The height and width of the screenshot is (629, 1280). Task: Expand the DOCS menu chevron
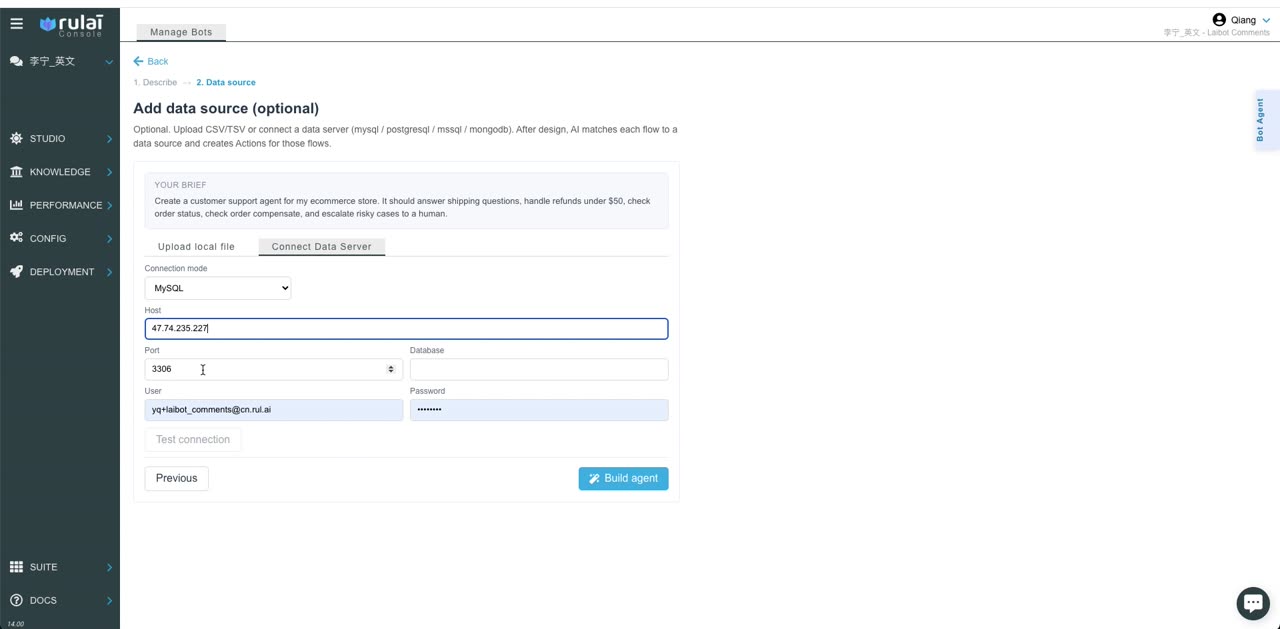[x=109, y=601]
